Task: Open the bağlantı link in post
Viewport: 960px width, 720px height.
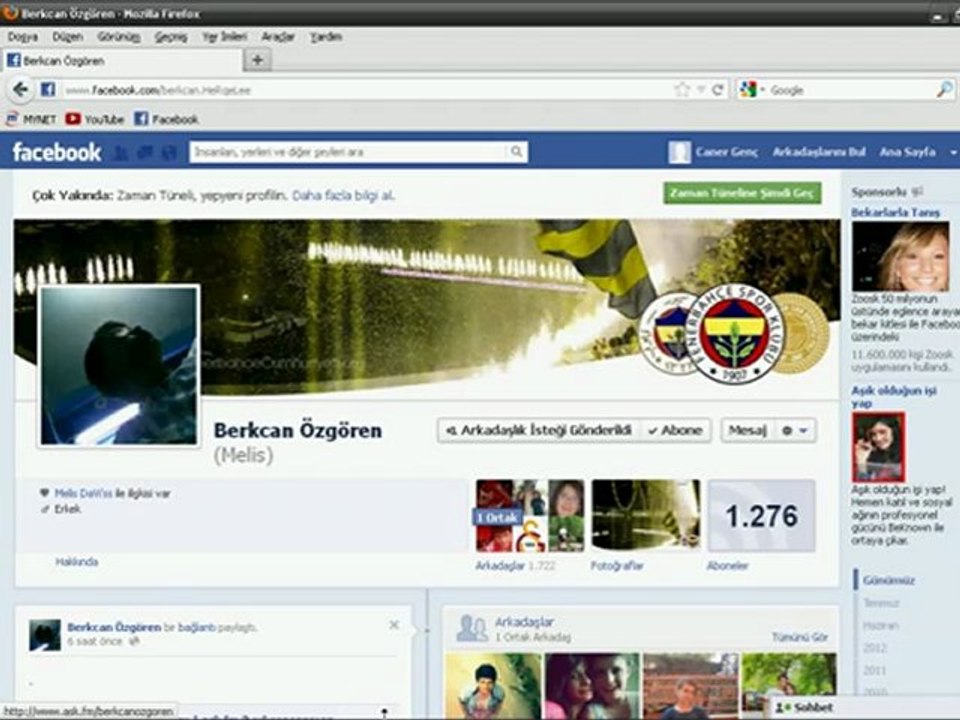Action: 196,627
